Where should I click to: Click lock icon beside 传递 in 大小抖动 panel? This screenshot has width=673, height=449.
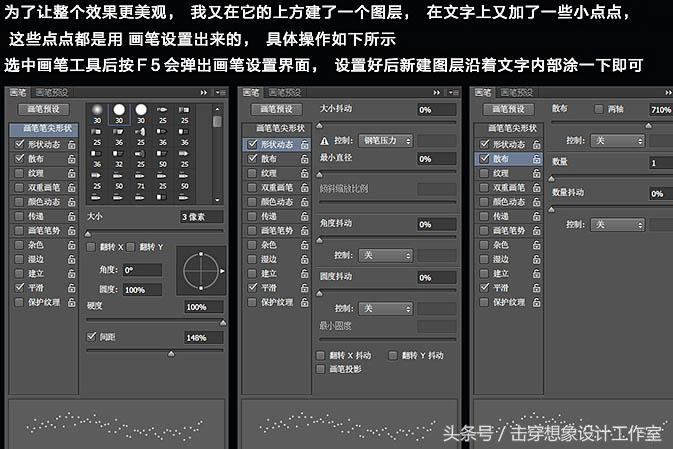pos(304,216)
